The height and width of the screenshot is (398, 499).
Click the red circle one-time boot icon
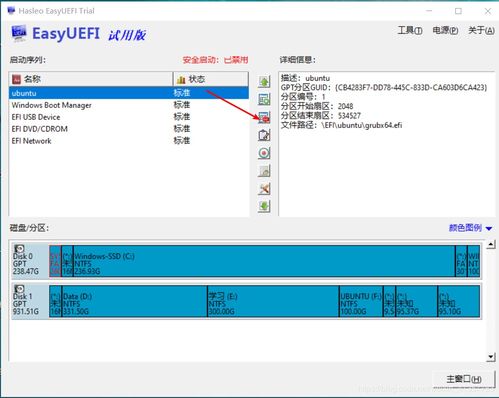(264, 153)
